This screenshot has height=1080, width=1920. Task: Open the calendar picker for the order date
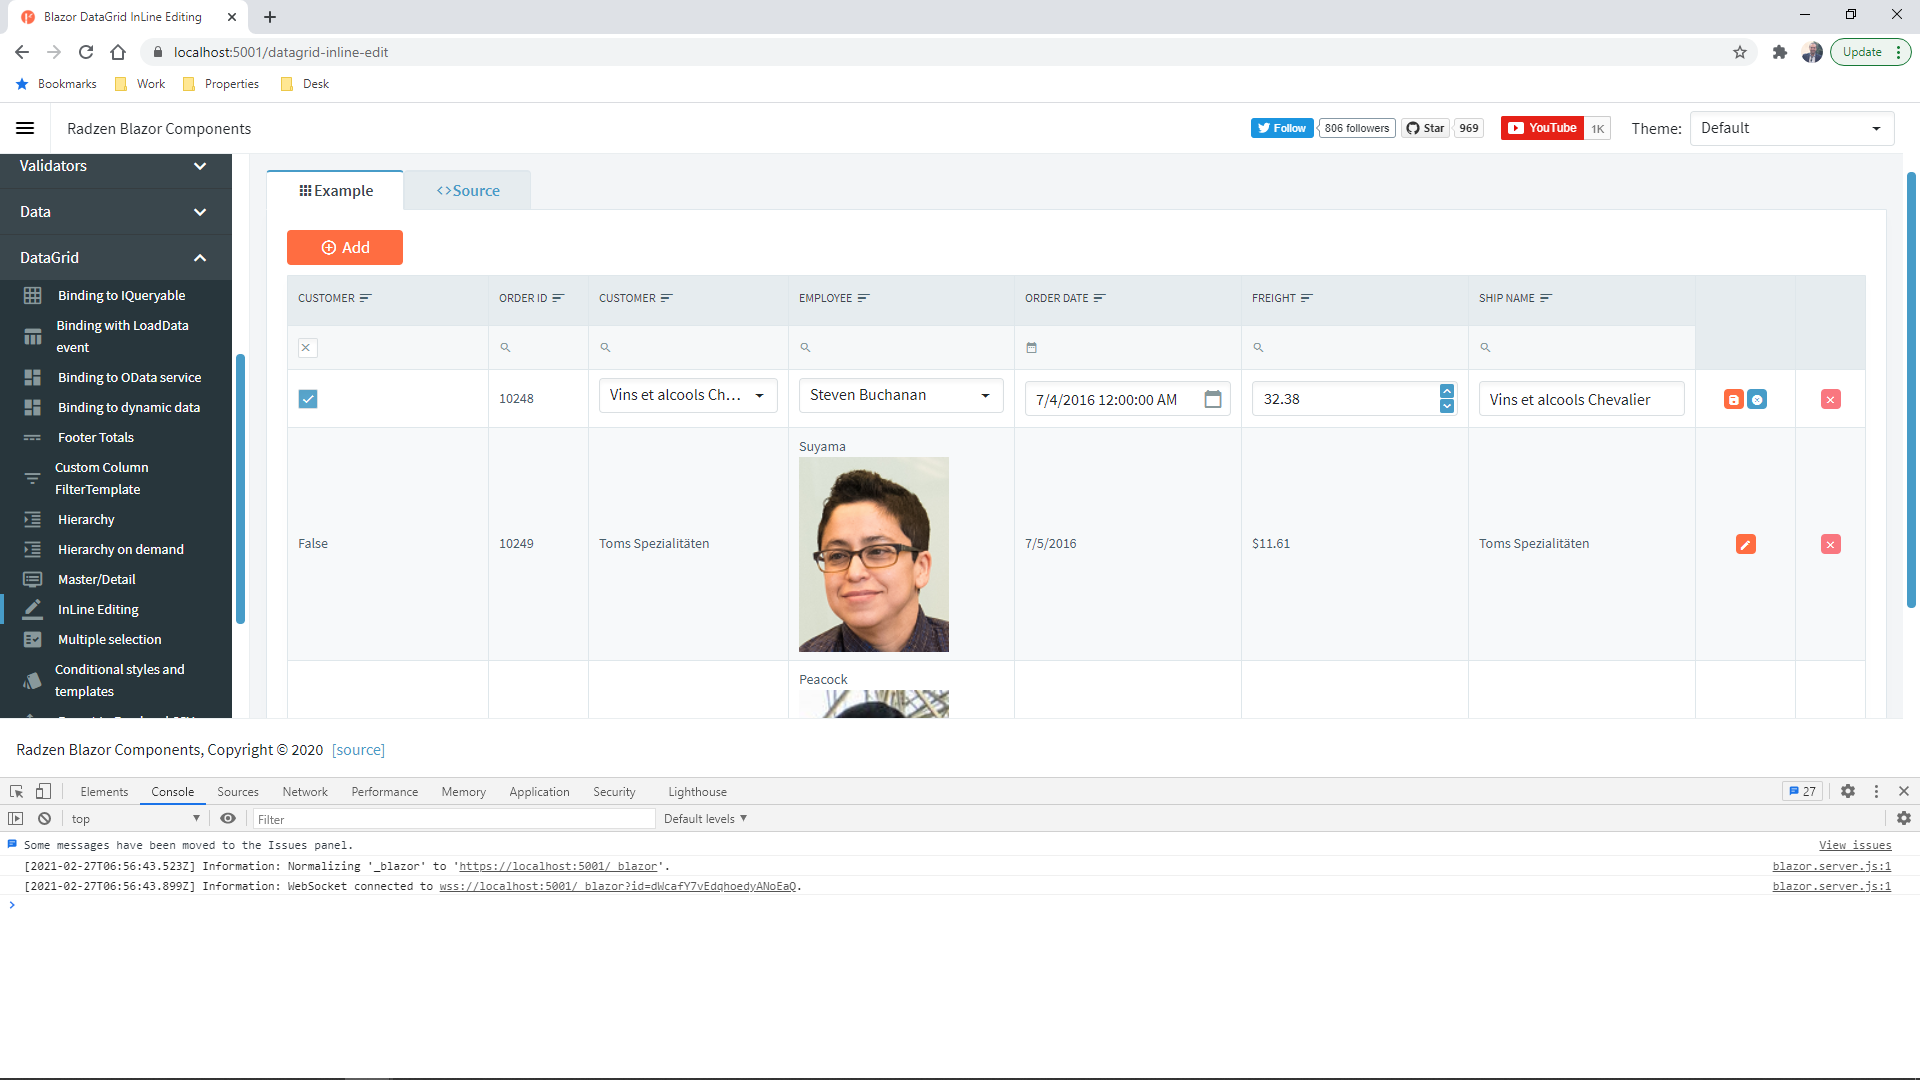(x=1213, y=399)
